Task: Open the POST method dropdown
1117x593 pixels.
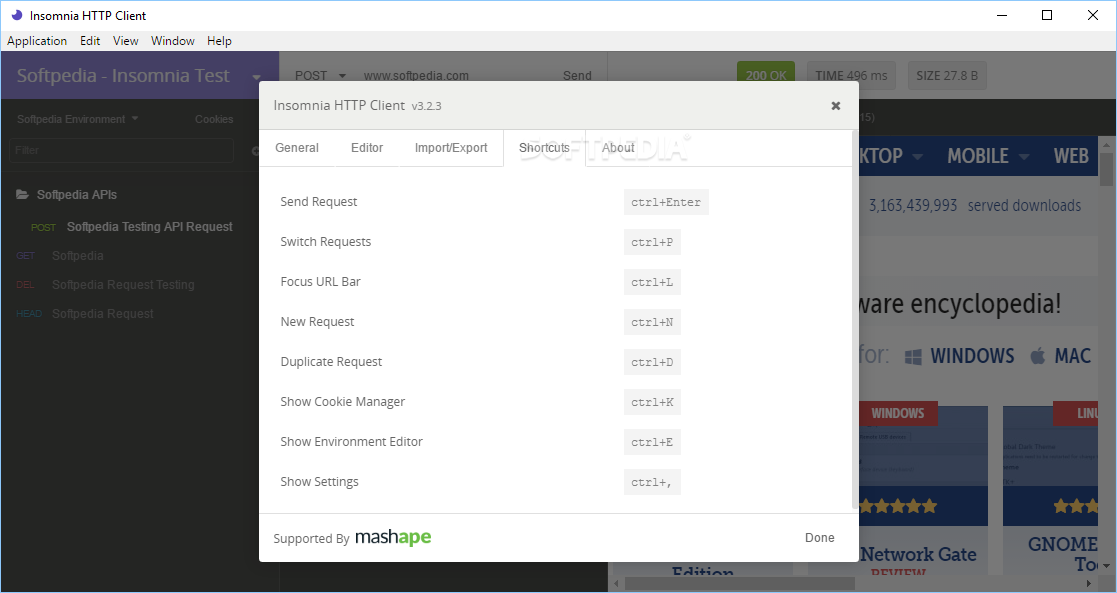Action: click(320, 76)
